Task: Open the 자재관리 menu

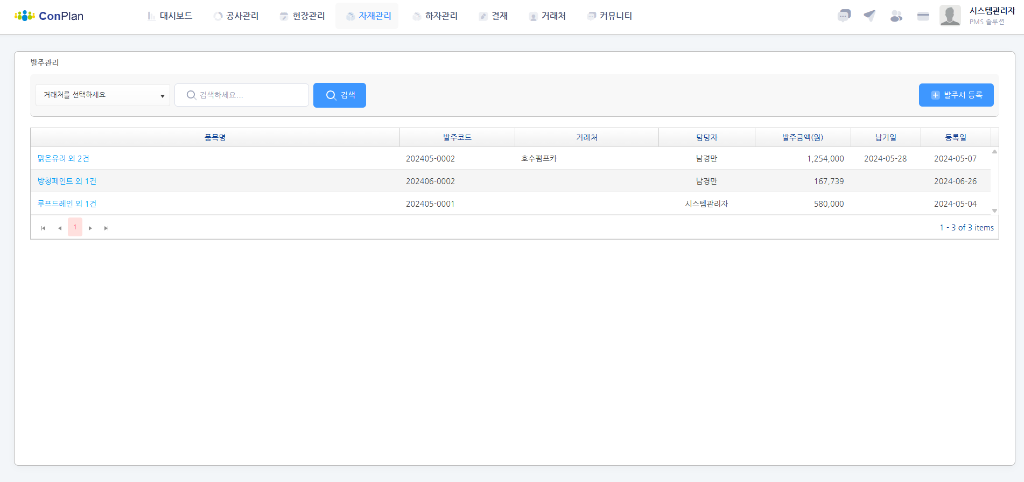Action: click(367, 16)
